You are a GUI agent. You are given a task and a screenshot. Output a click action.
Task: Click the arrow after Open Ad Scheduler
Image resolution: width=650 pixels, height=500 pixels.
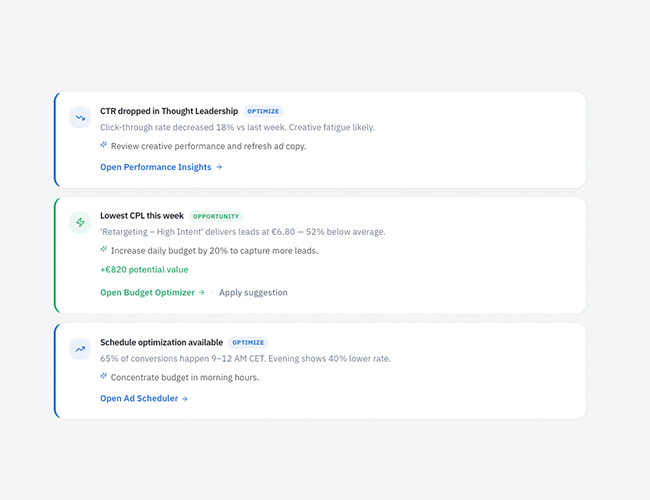click(x=185, y=398)
